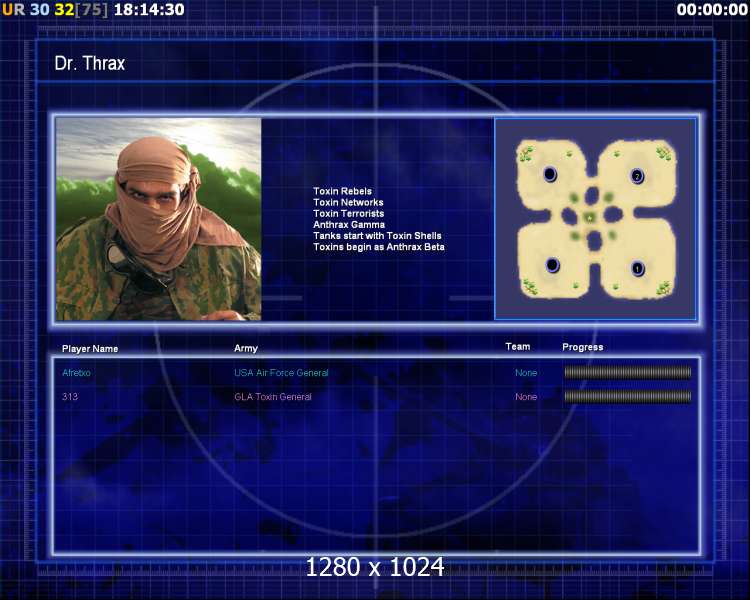Click the "Toxin Terrorists" bonus line
The image size is (750, 600).
pyautogui.click(x=348, y=213)
